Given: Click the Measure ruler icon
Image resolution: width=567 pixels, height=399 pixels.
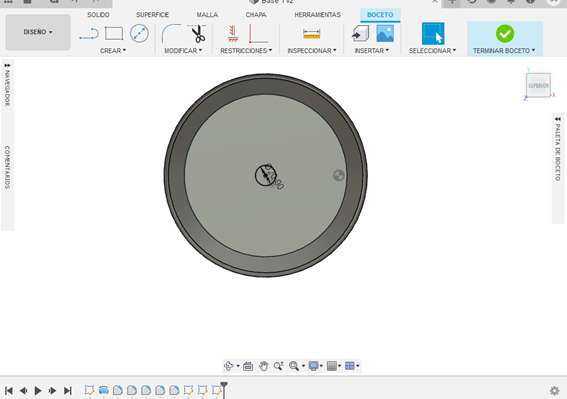Looking at the screenshot, I should [311, 34].
